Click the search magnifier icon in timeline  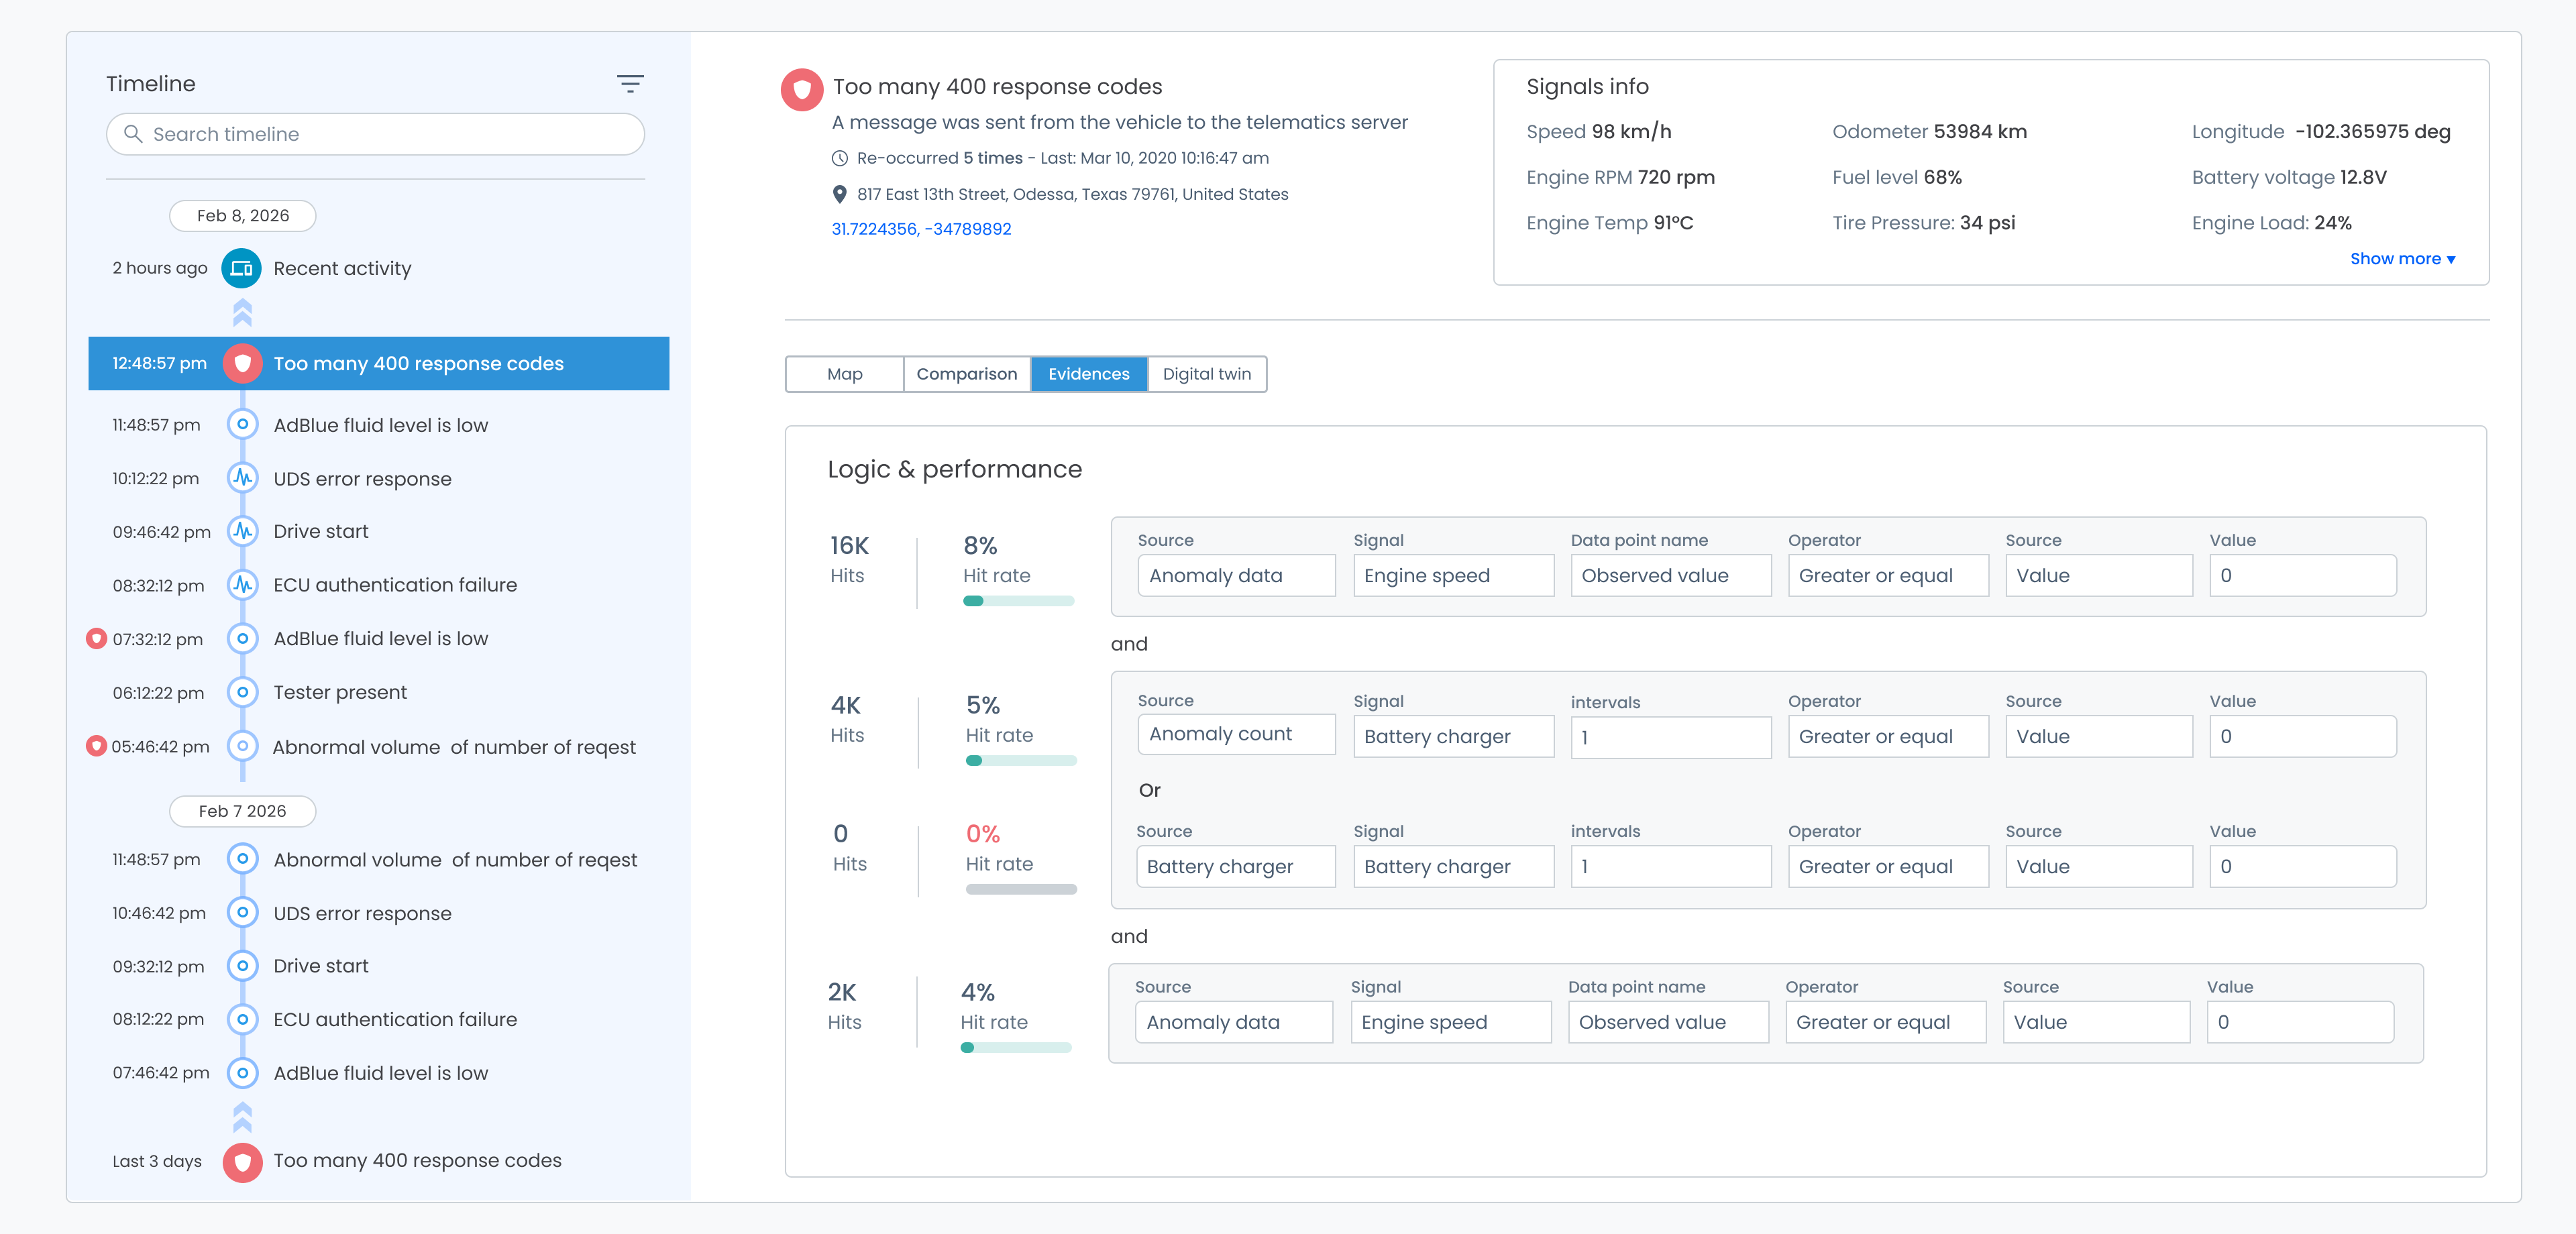(133, 133)
